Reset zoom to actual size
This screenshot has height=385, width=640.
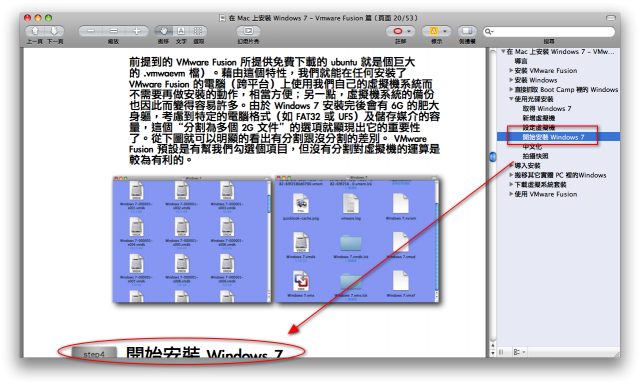coord(113,31)
